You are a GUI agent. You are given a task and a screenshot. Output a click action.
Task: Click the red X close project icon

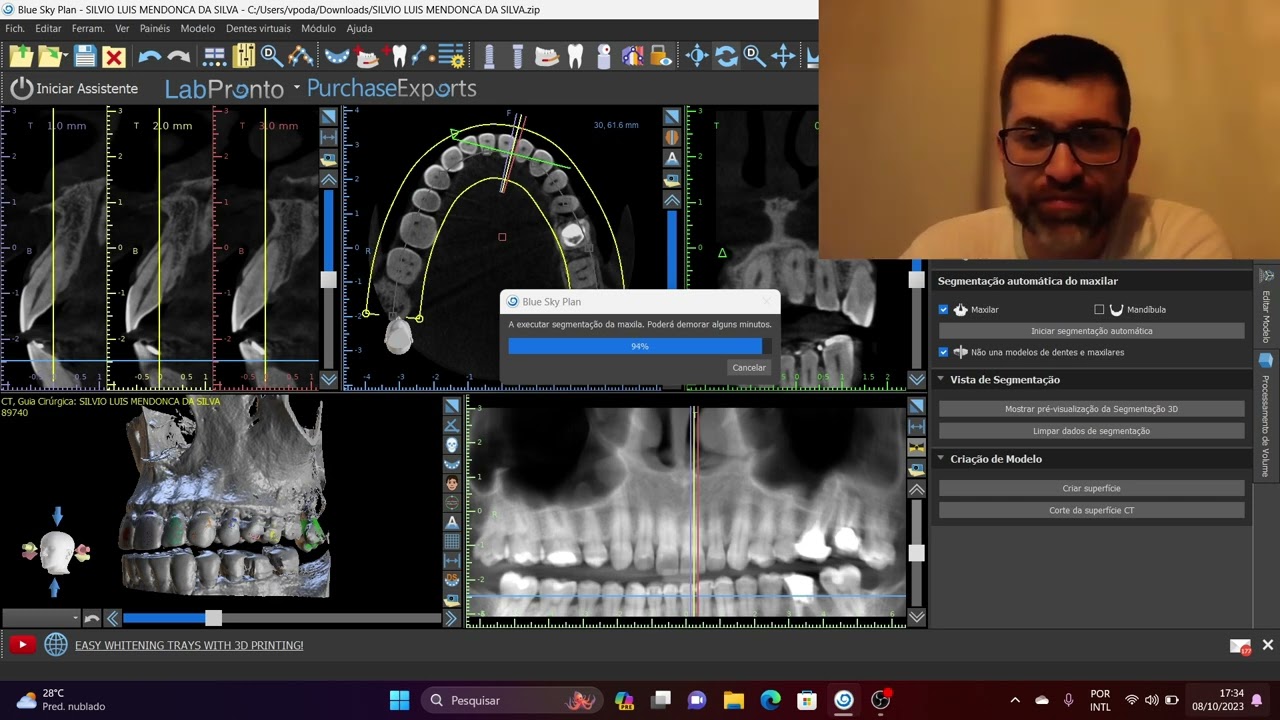114,57
